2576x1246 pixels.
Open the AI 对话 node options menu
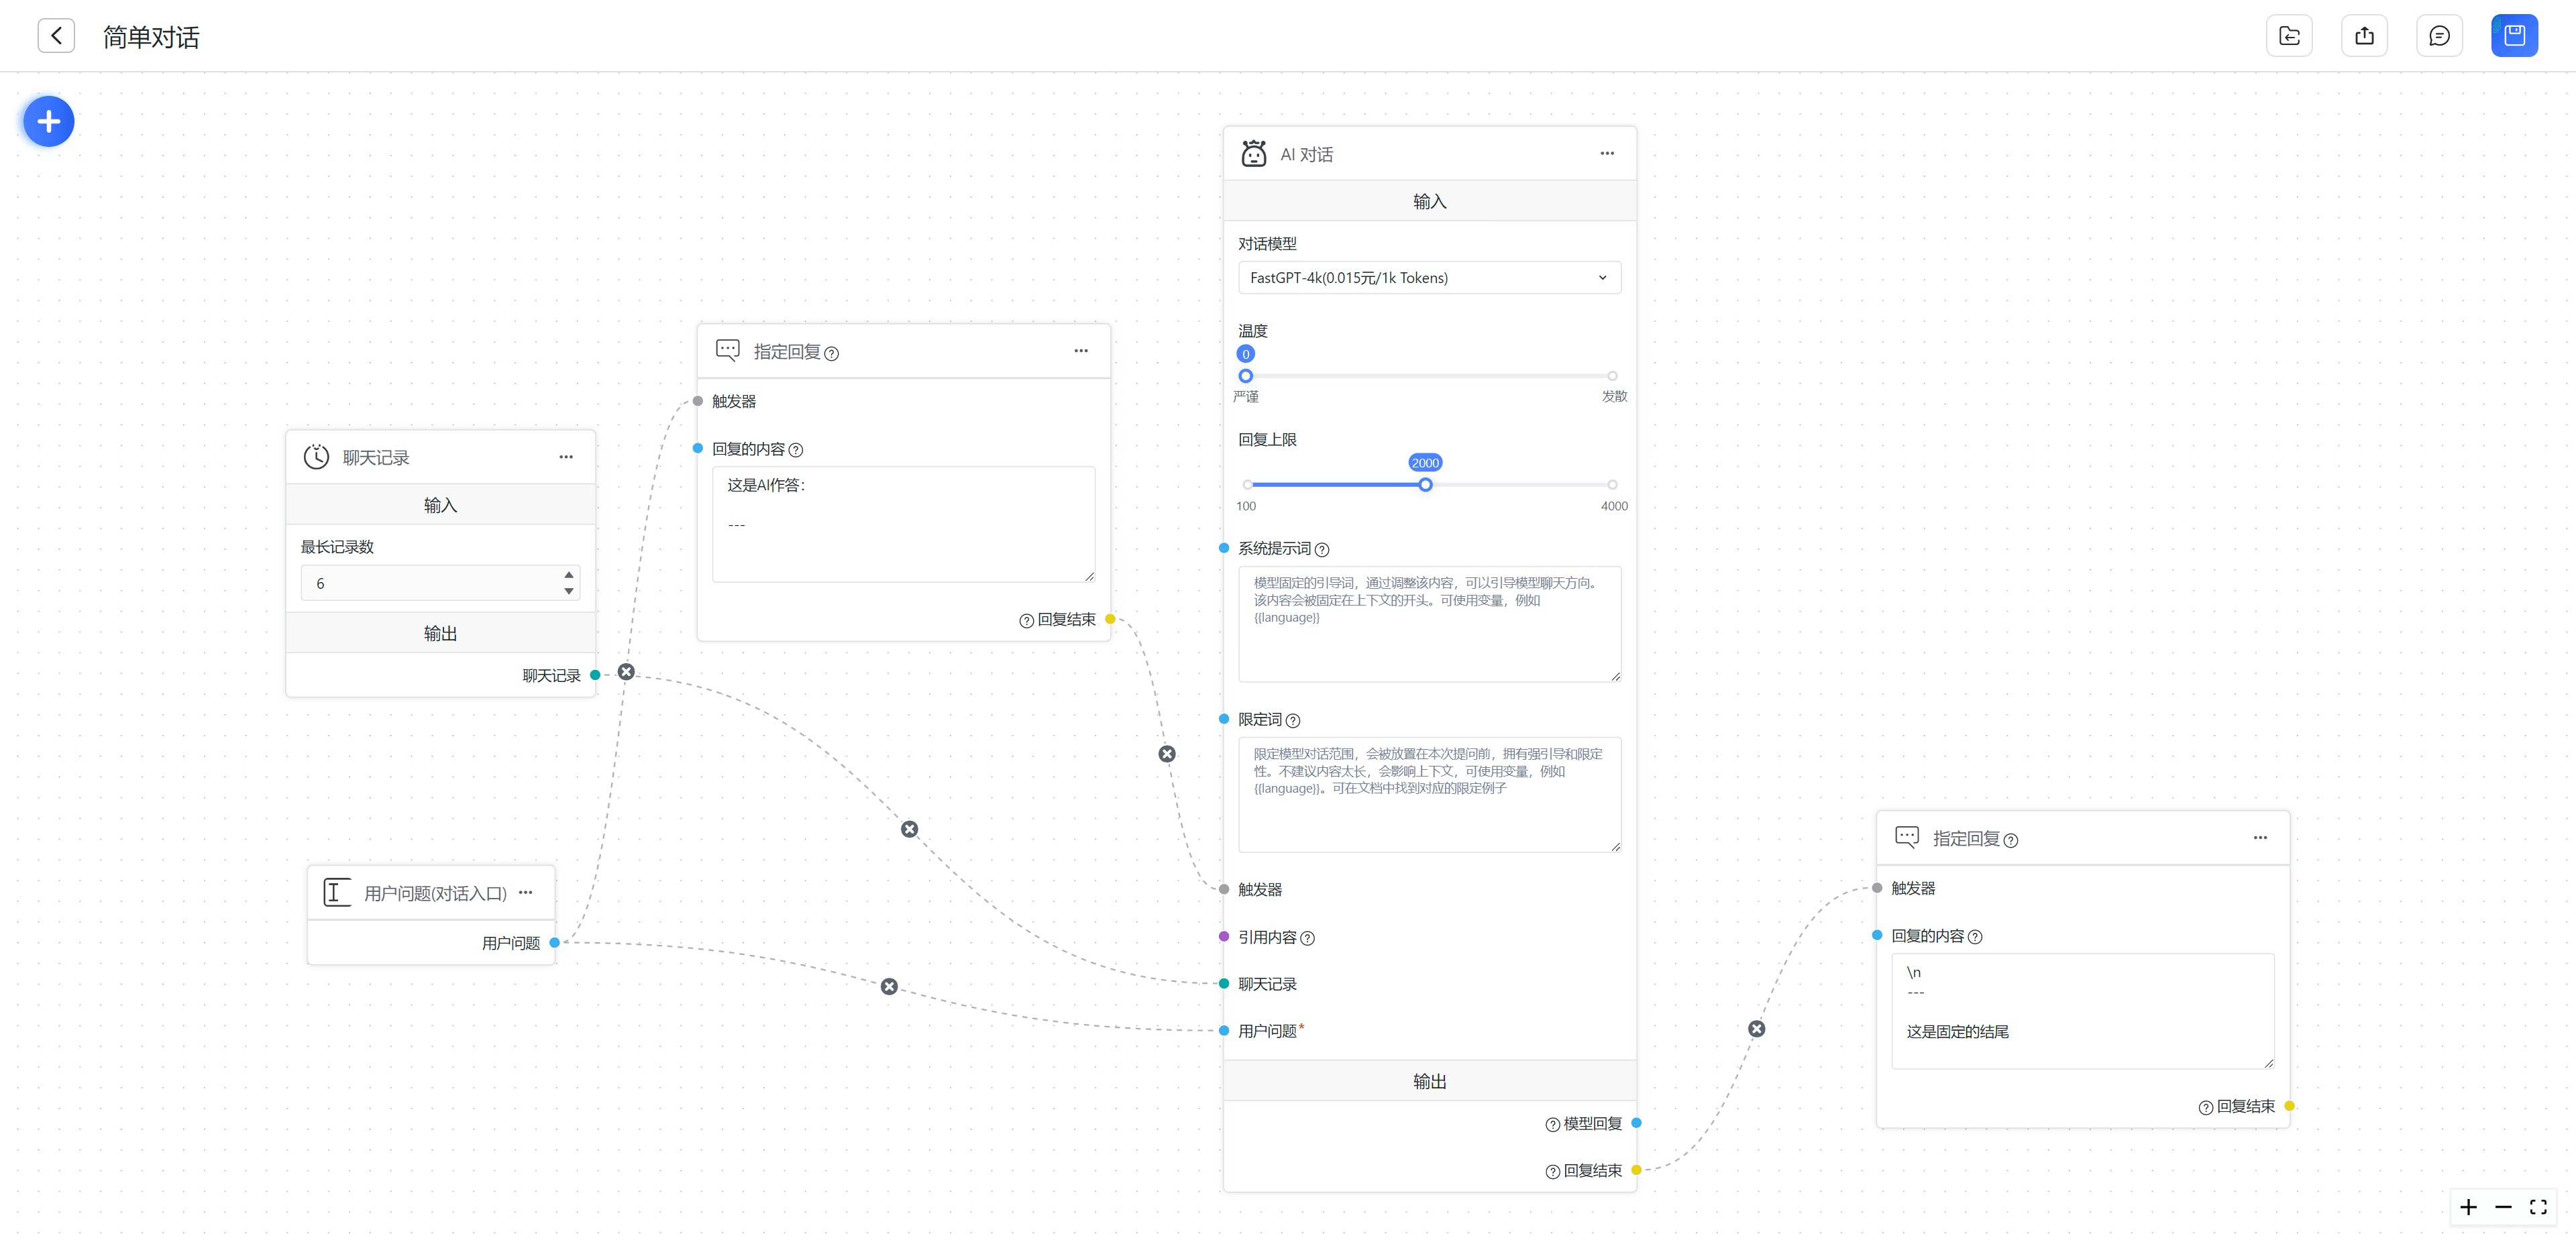coord(1607,153)
